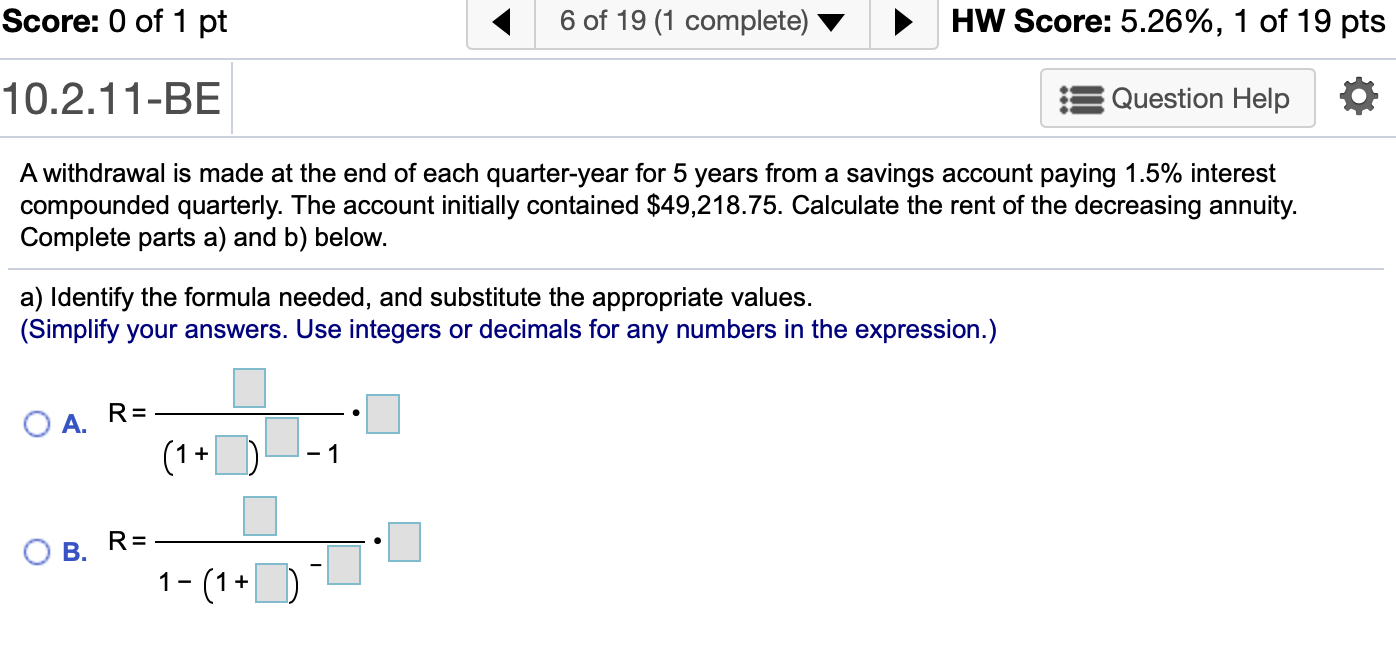Click the multiplier box after the dot in A
1396x646 pixels.
(x=382, y=413)
